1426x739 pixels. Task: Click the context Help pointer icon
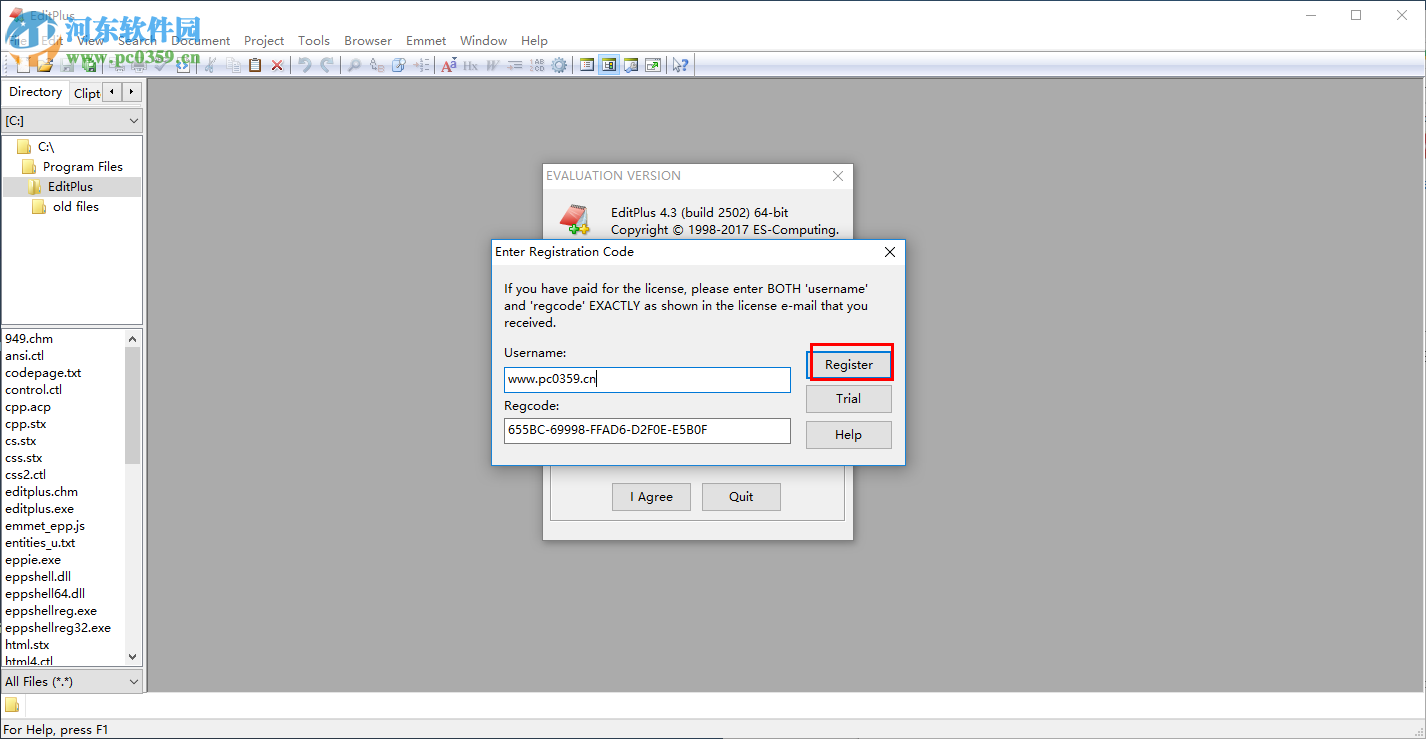680,65
